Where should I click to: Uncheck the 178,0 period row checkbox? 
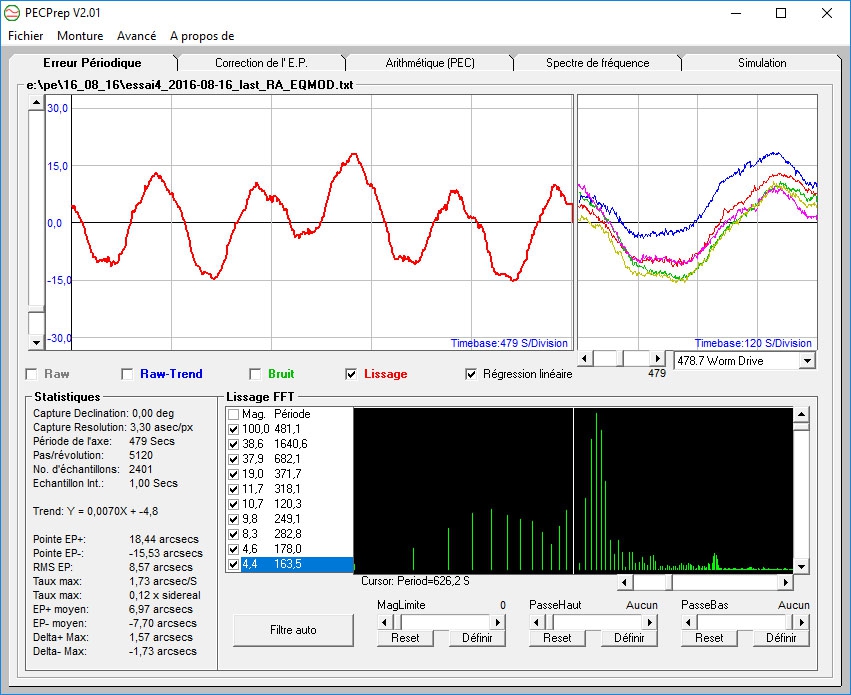click(233, 549)
